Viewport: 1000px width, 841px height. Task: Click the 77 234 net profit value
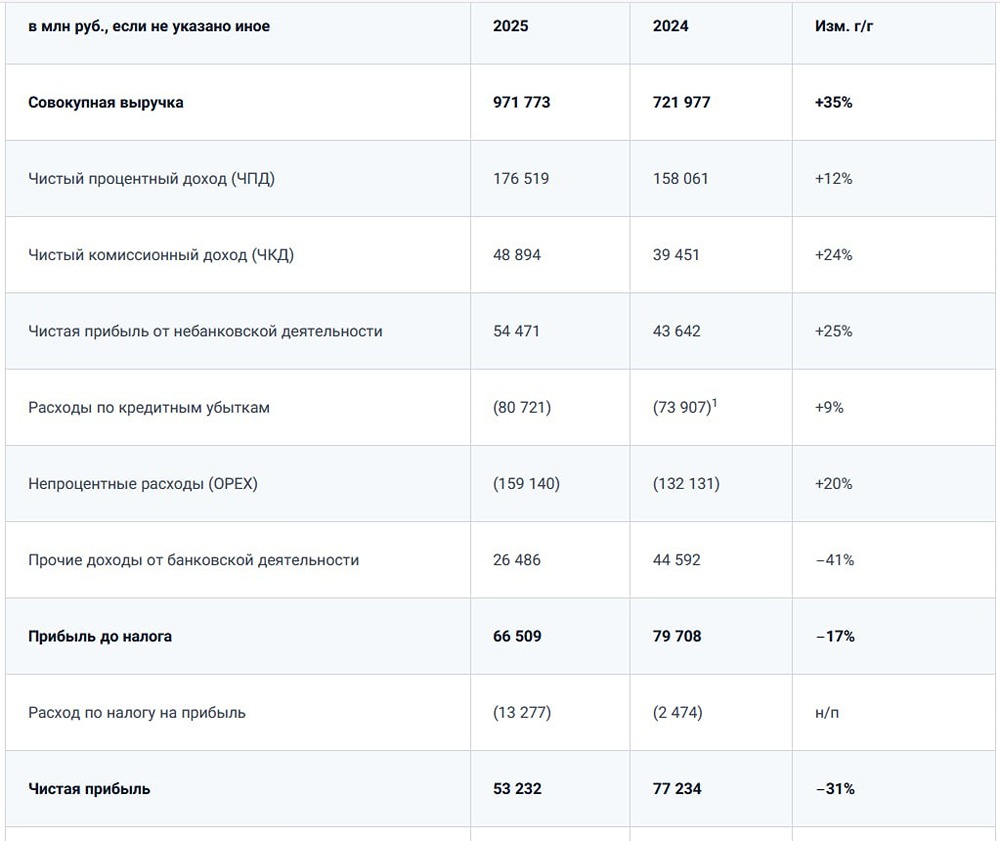tap(677, 789)
